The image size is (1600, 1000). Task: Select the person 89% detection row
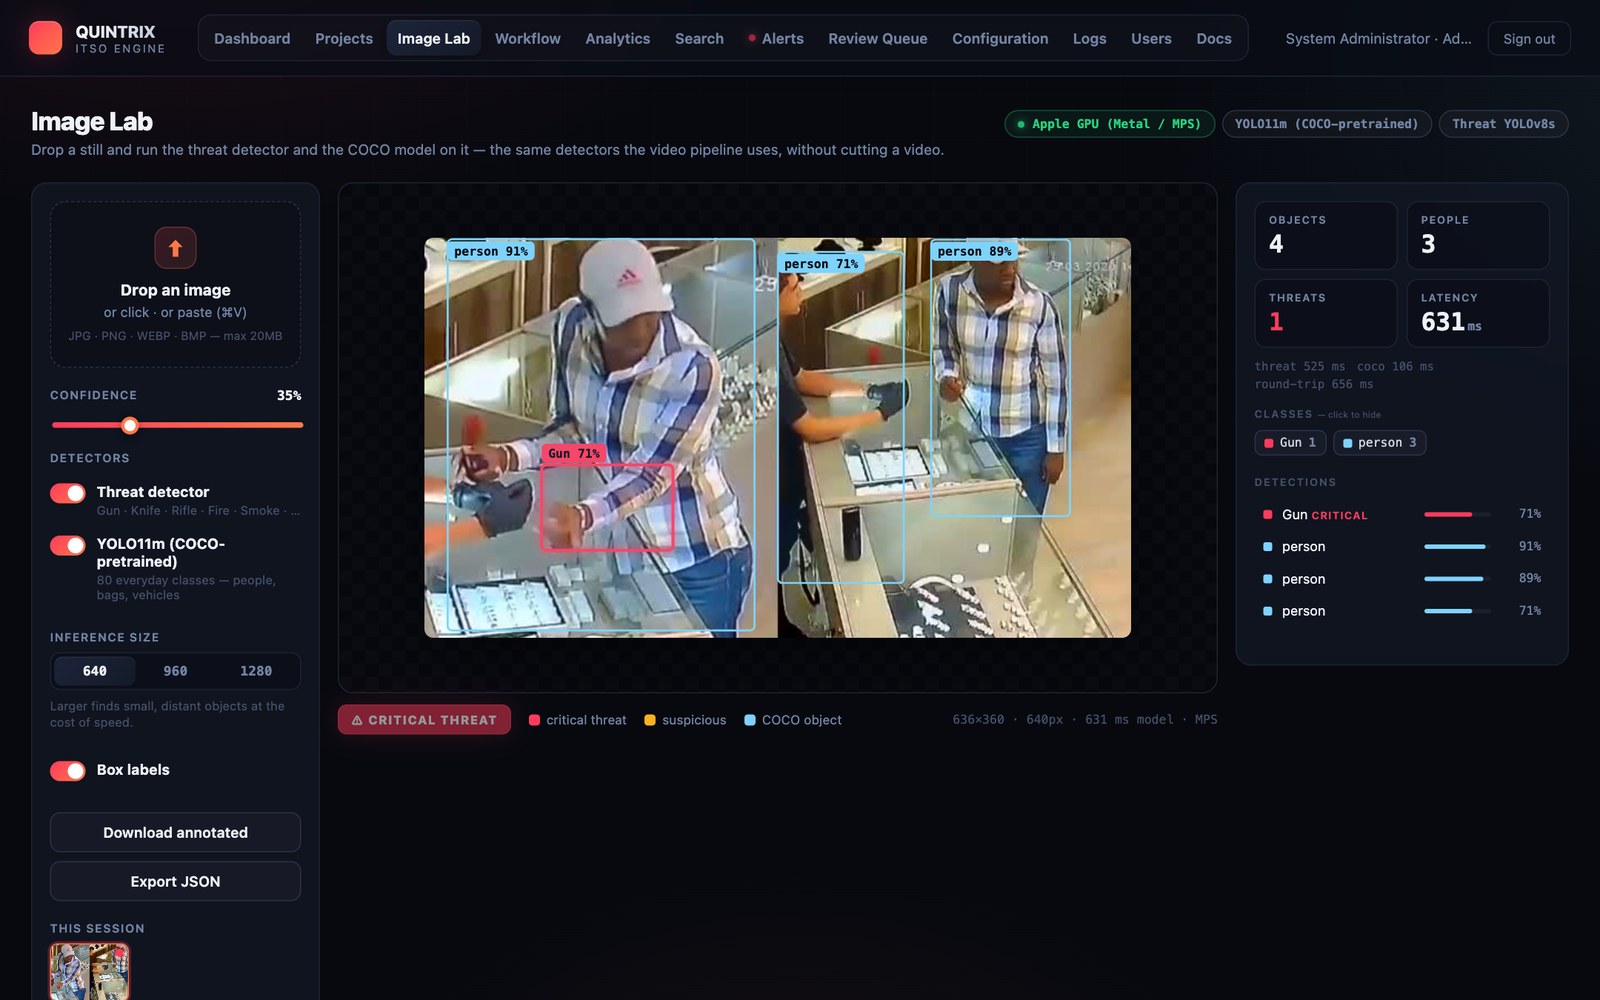[x=1402, y=578]
